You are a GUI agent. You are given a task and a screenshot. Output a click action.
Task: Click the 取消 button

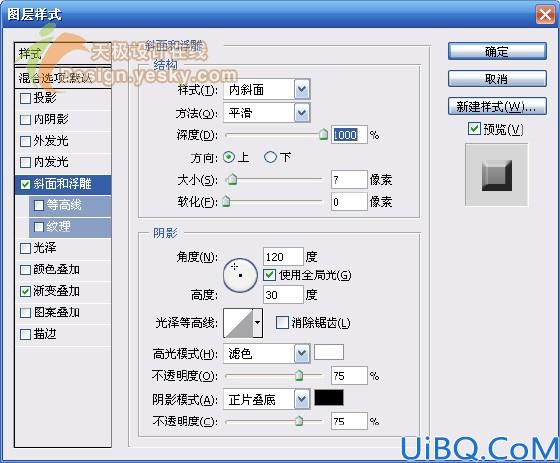497,78
